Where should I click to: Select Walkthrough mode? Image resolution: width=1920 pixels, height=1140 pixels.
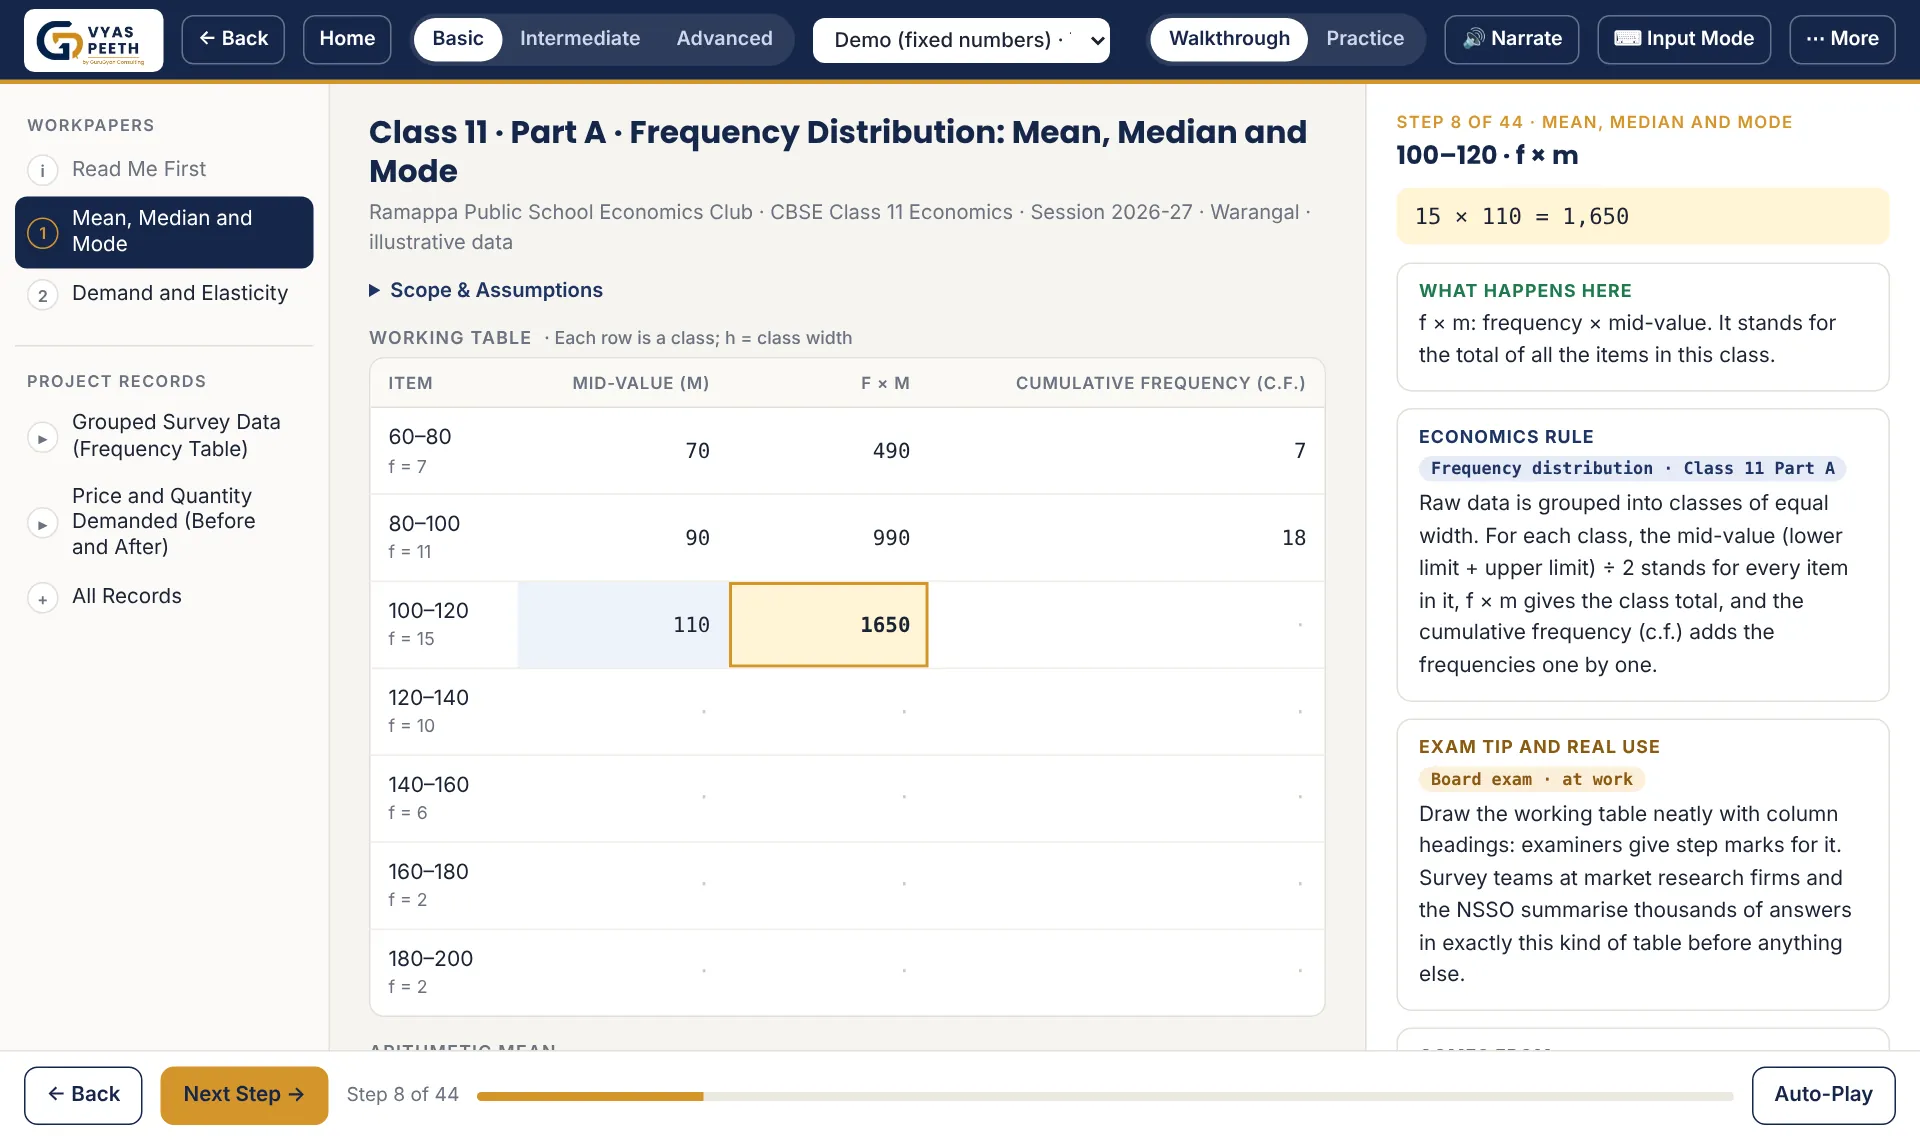[x=1228, y=39]
